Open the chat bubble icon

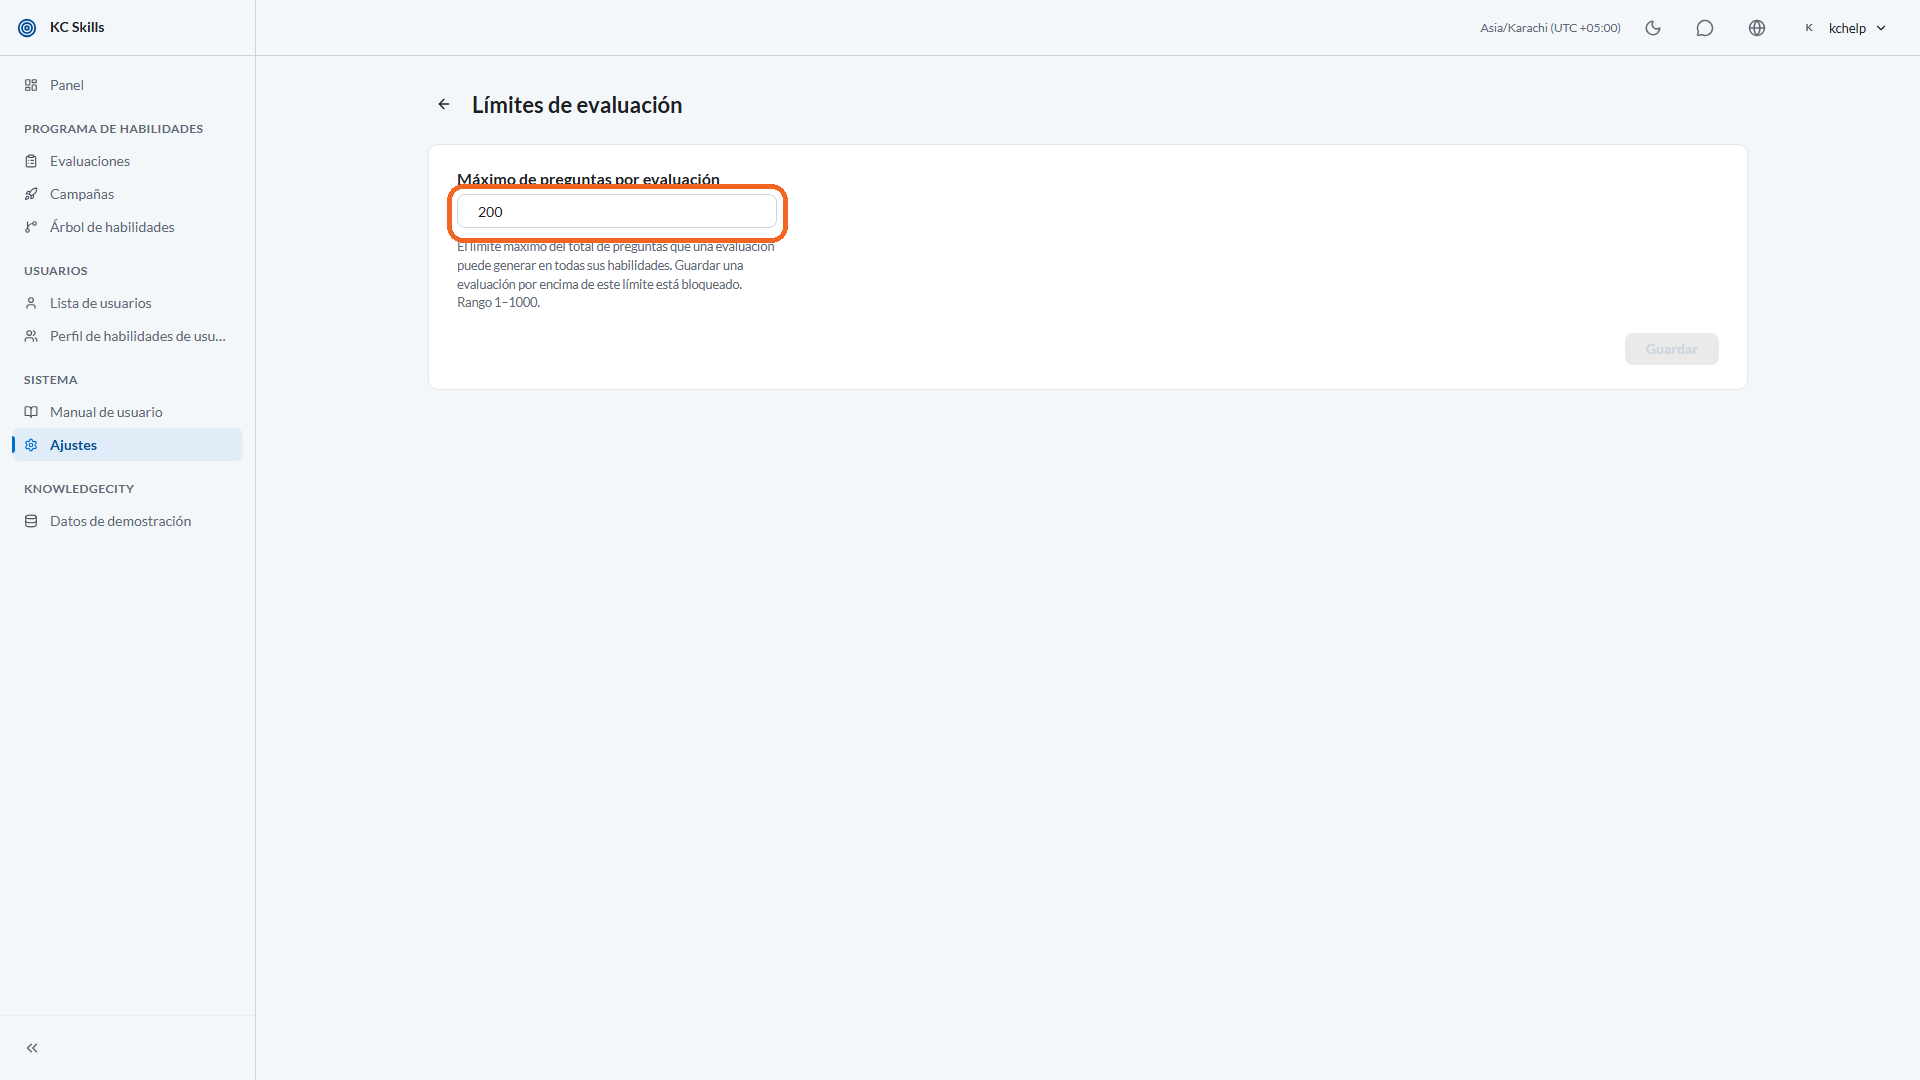[1705, 28]
